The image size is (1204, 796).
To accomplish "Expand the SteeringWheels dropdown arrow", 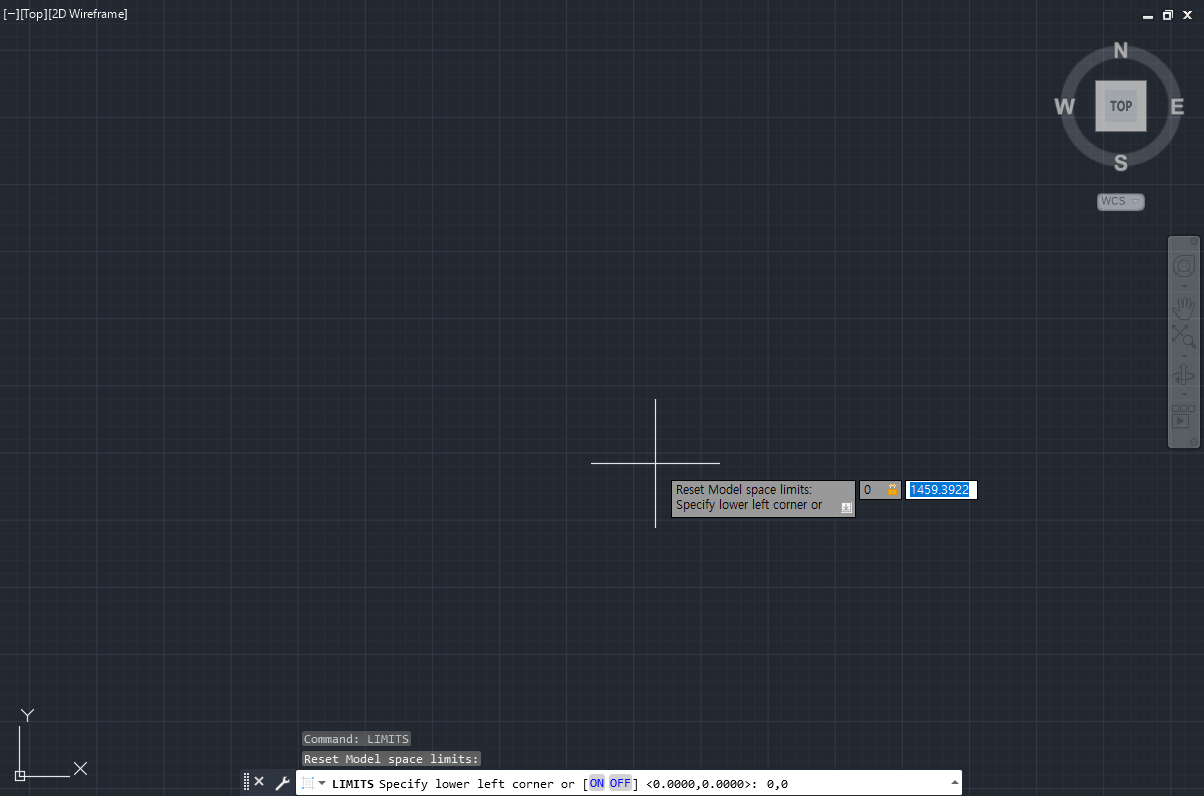I will pyautogui.click(x=1184, y=287).
